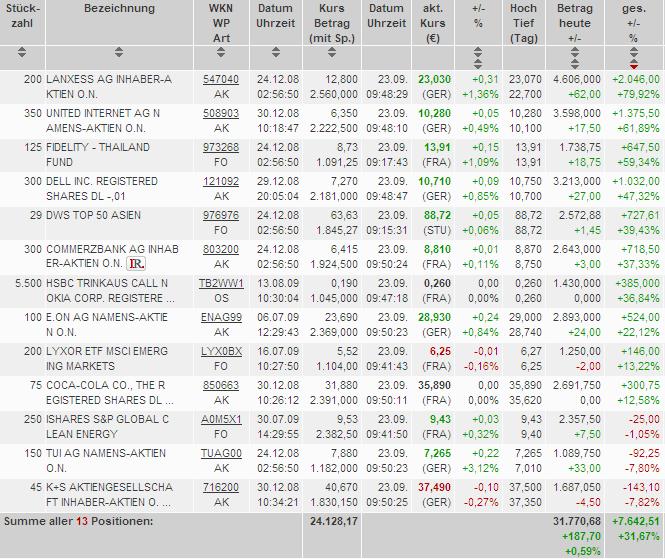Click TUI total loss -92,25
Image resolution: width=665 pixels, height=559 pixels.
coord(644,453)
